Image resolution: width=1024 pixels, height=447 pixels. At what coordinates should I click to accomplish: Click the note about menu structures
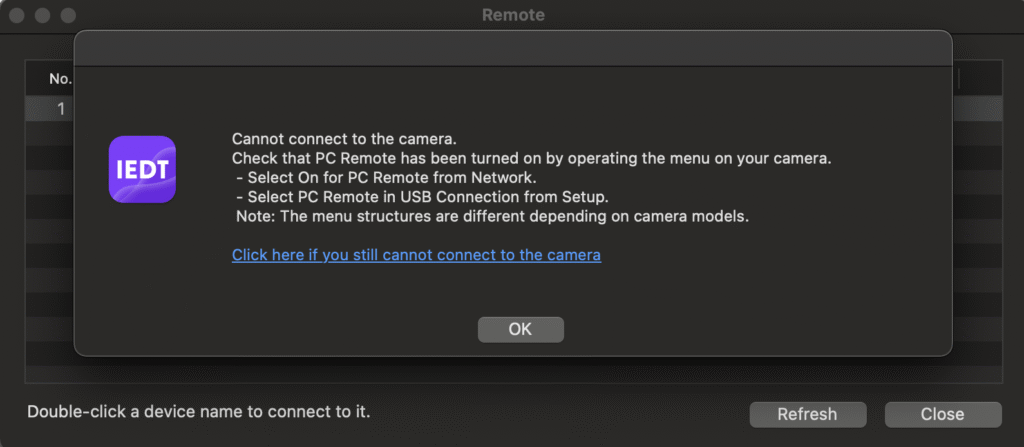[x=492, y=216]
